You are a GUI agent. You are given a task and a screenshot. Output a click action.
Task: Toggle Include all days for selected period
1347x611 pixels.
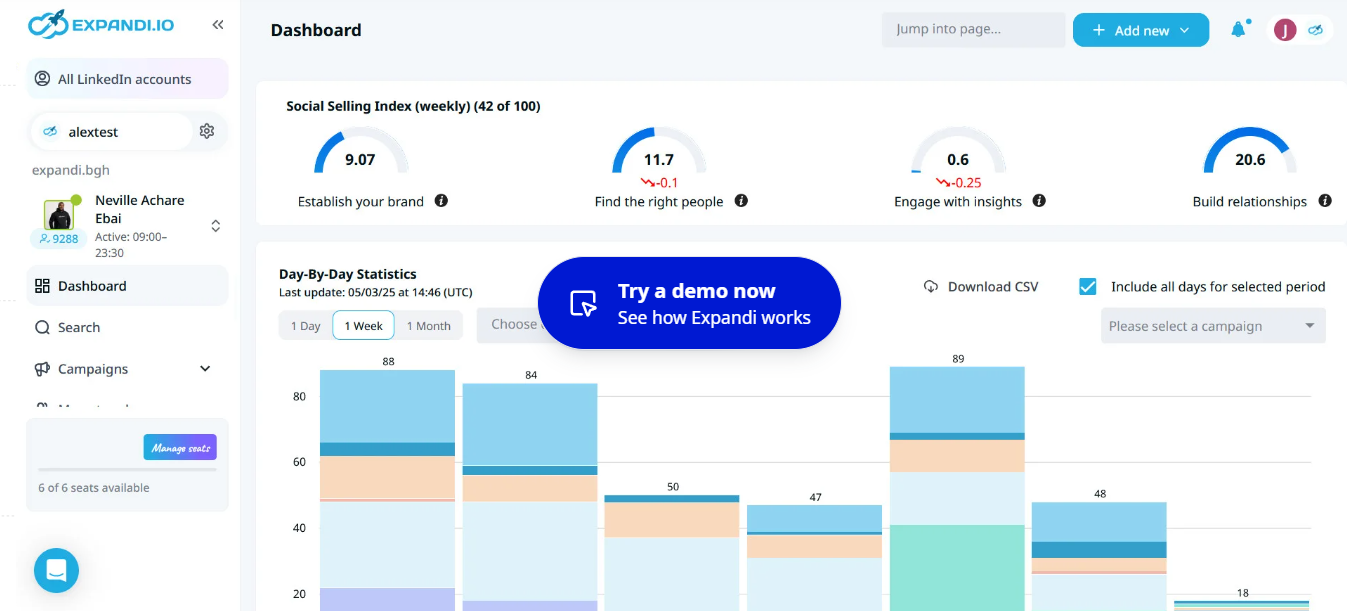[x=1088, y=286]
